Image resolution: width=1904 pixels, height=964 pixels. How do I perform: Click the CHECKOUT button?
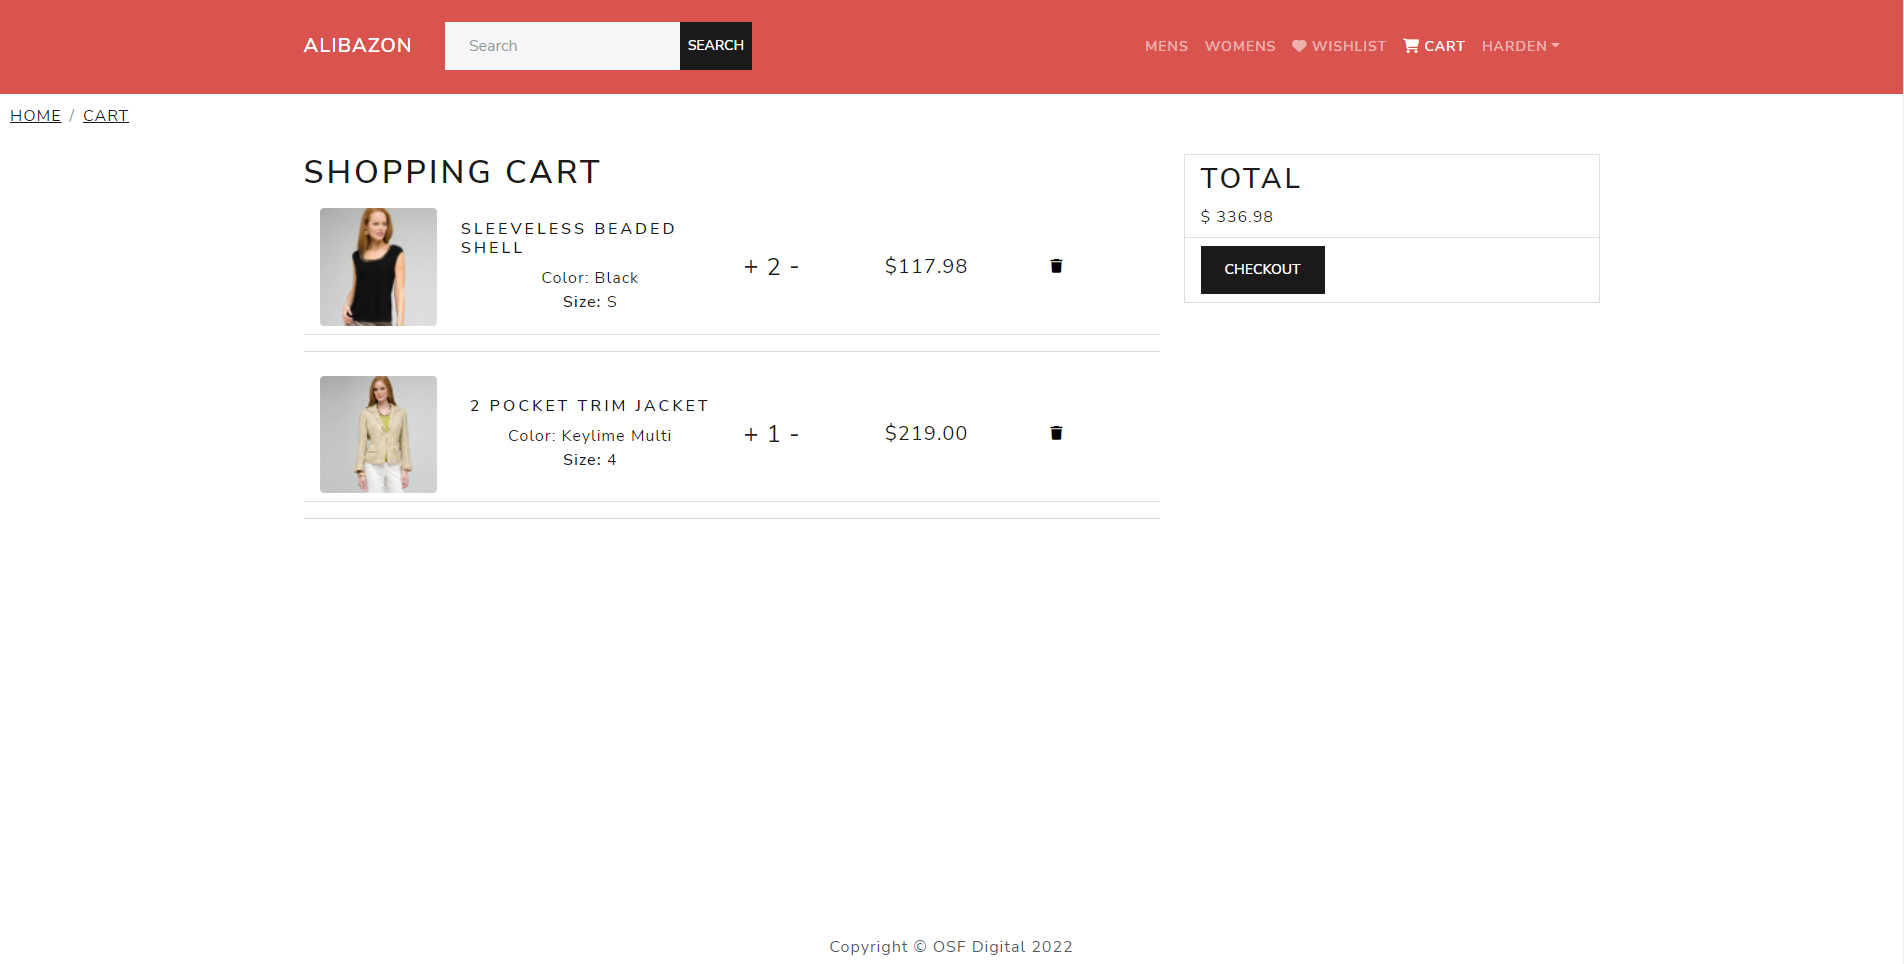click(x=1262, y=269)
